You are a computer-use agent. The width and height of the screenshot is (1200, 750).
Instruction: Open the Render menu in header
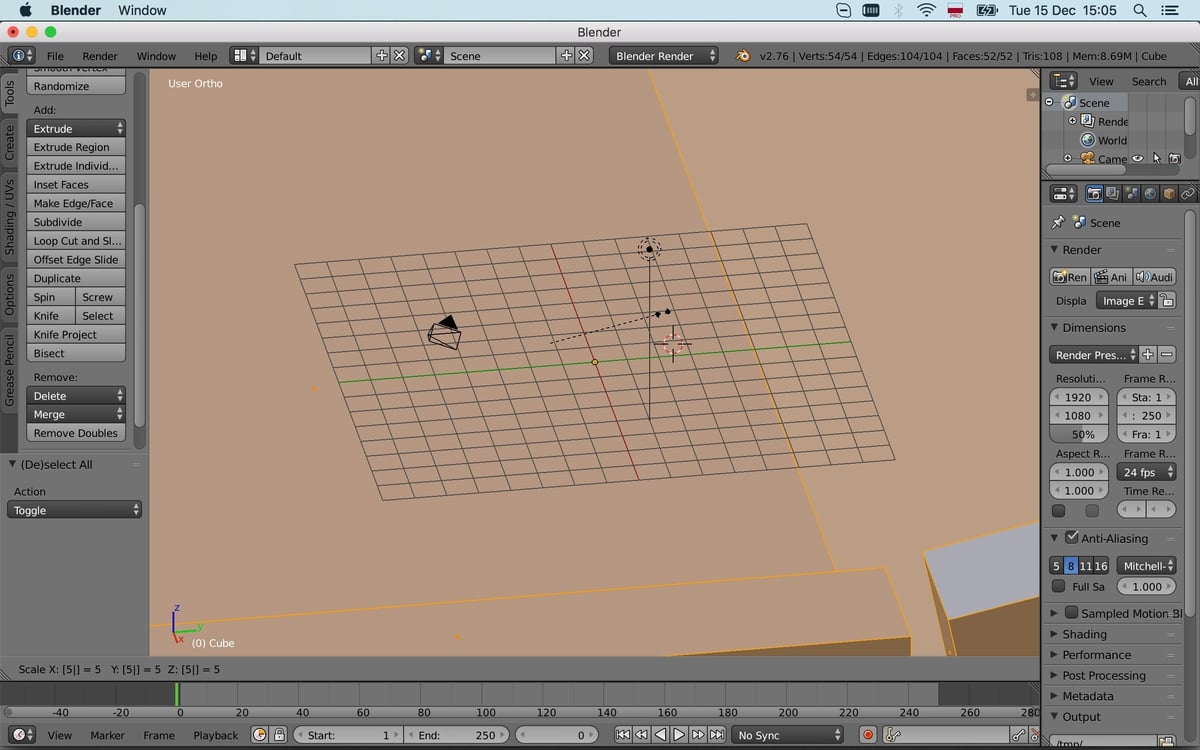click(99, 56)
